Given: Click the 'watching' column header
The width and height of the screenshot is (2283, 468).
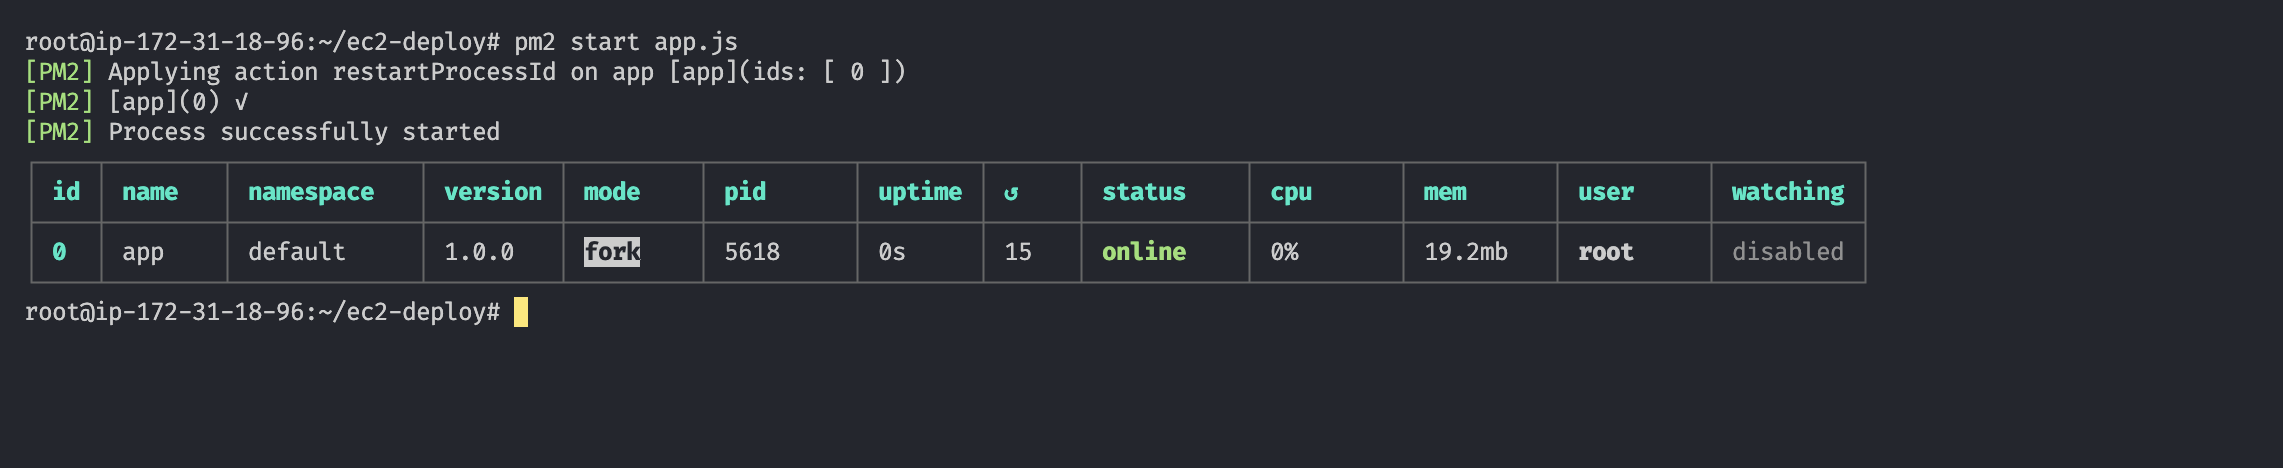Looking at the screenshot, I should click(1787, 192).
